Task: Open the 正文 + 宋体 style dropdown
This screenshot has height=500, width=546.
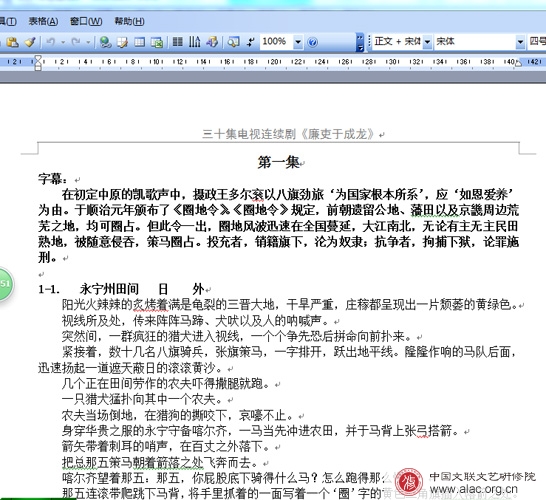Action: pyautogui.click(x=427, y=42)
